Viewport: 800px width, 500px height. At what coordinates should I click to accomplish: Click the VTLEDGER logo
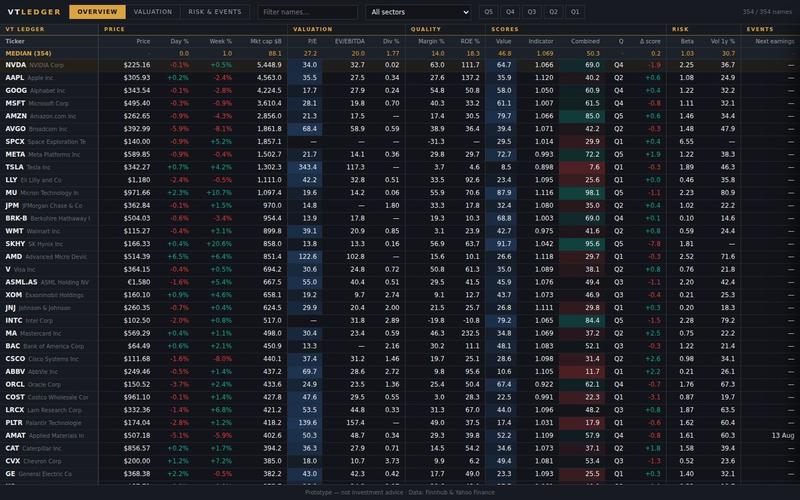34,12
